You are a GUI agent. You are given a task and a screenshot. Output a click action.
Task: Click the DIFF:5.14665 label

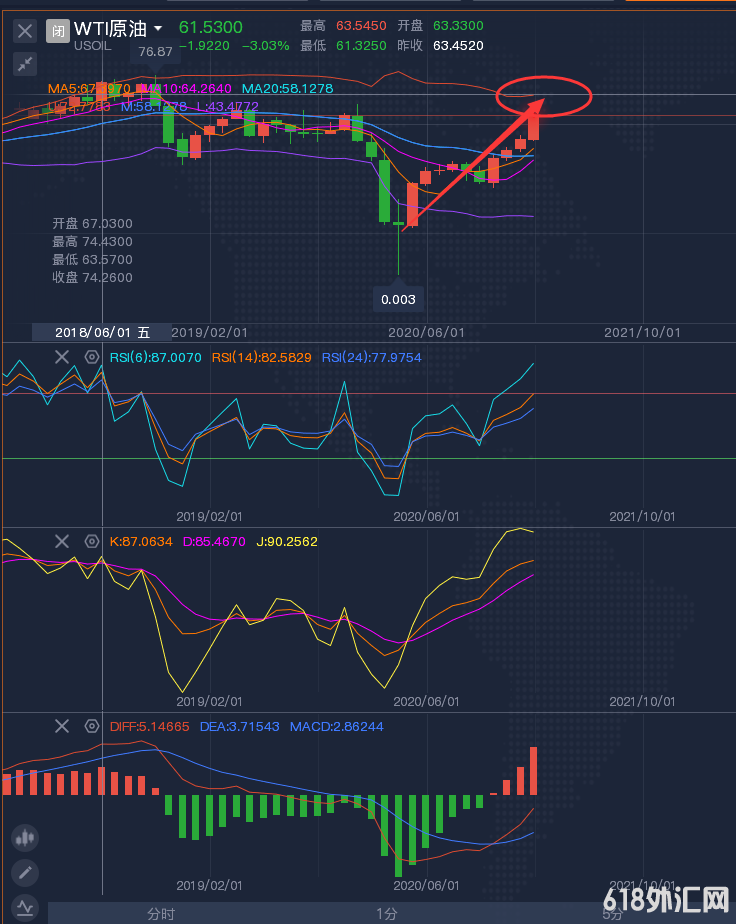(x=150, y=727)
